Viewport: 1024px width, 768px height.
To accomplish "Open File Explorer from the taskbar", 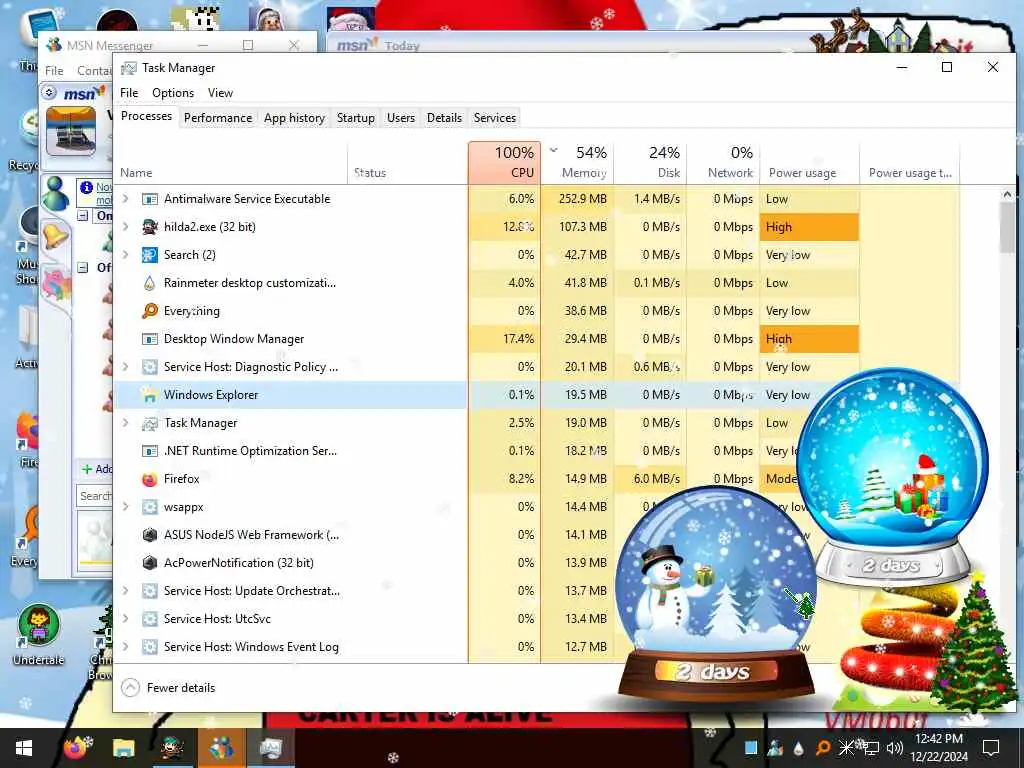I will [x=123, y=748].
